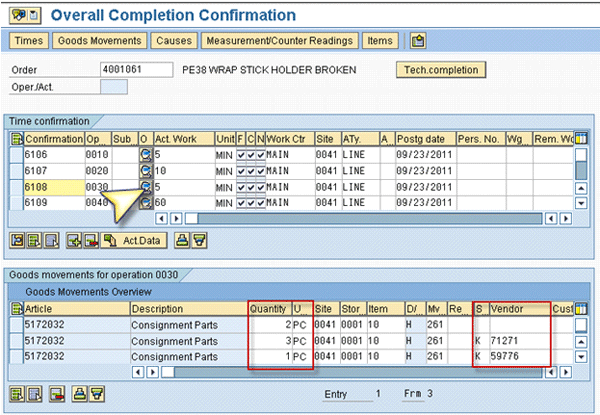This screenshot has height=415, width=600.
Task: Toggle F checkbox in row 6107
Action: click(241, 171)
